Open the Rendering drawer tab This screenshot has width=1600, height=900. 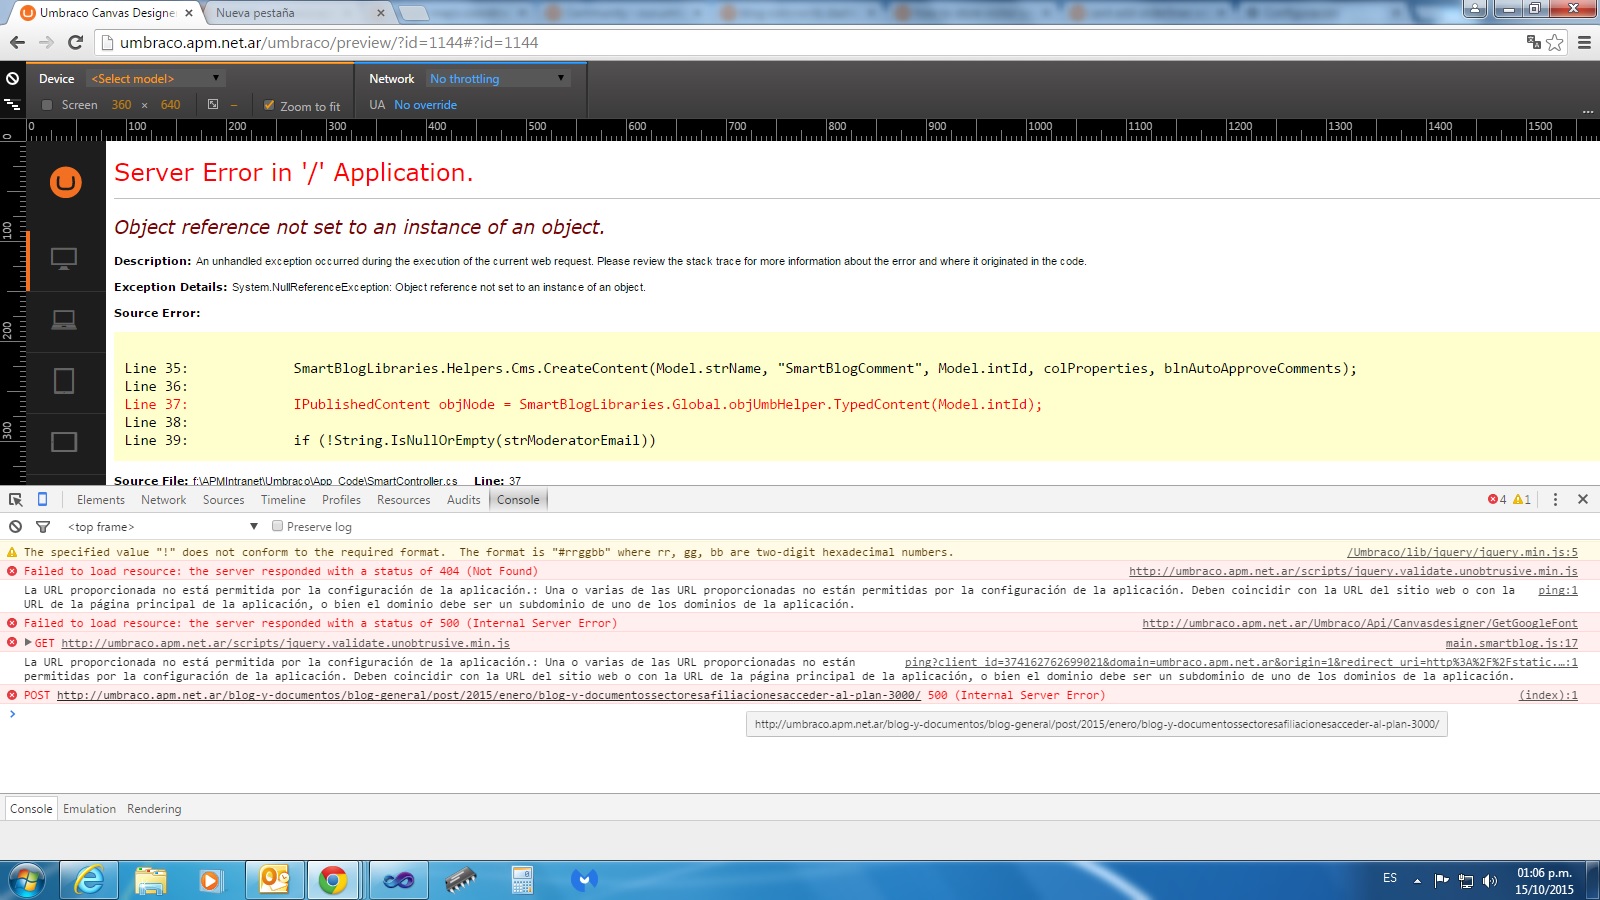click(154, 808)
